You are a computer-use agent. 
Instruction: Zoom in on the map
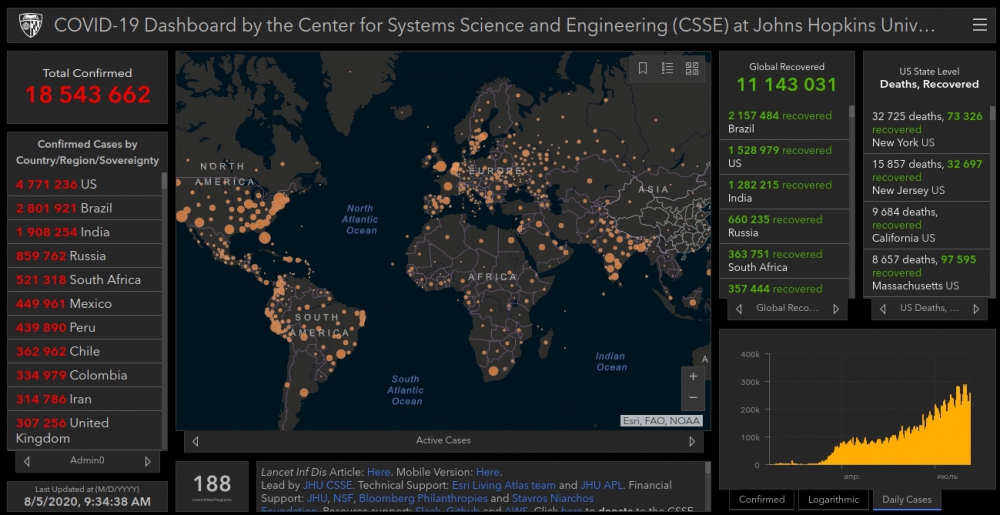coord(693,377)
